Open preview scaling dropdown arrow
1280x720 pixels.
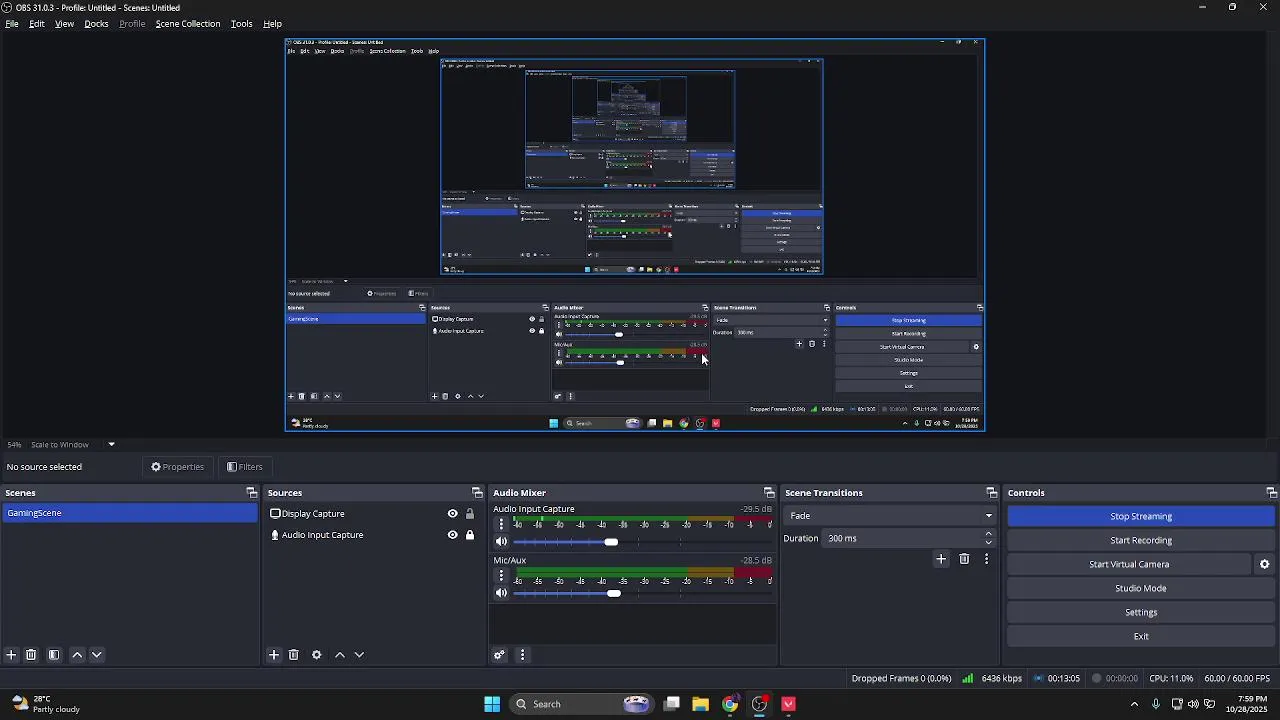tap(111, 445)
